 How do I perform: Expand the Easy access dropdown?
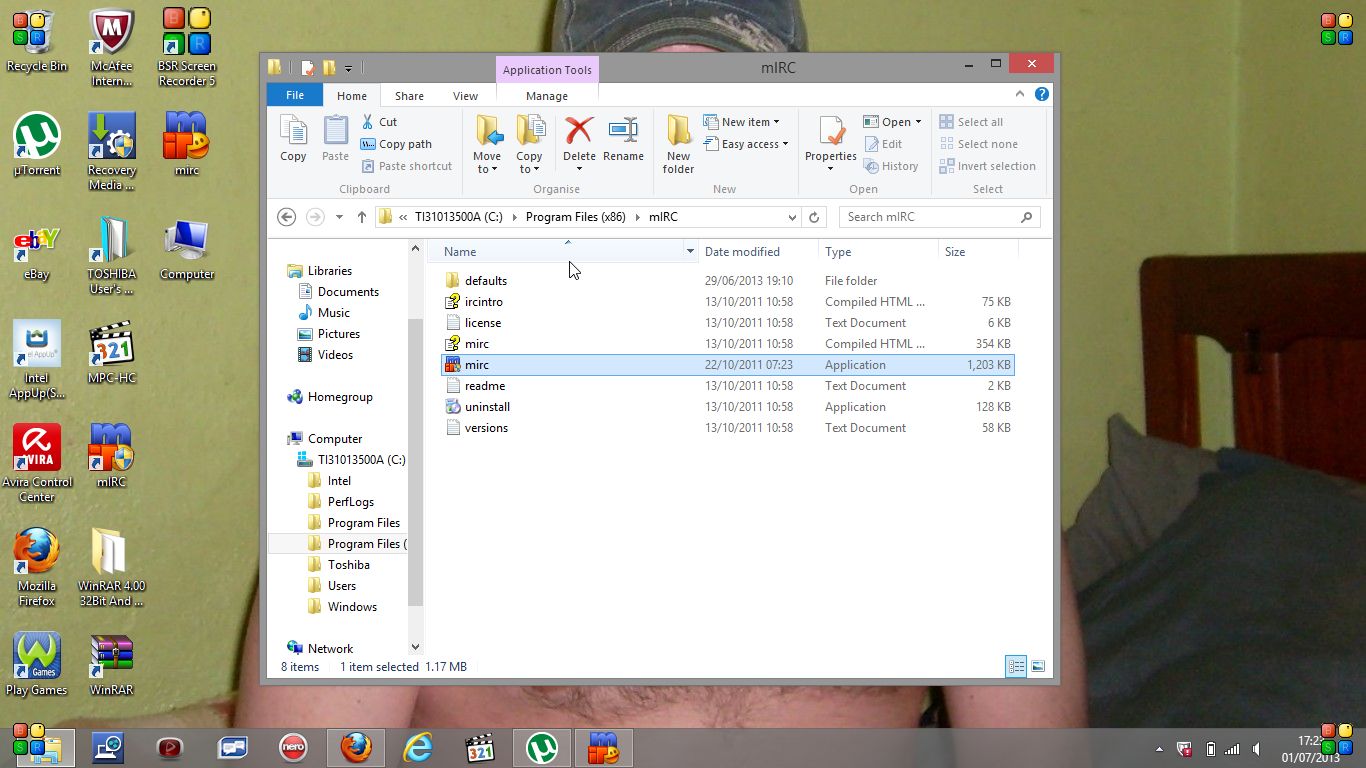[746, 144]
